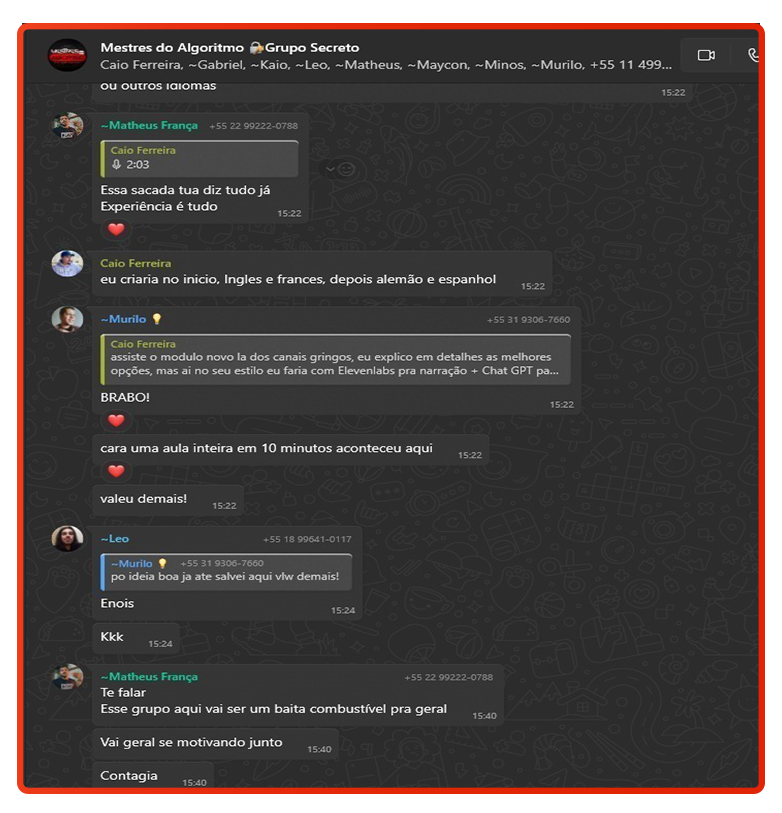Click the heart reaction under 'aula inteira' message
This screenshot has width=782, height=813.
click(x=116, y=471)
